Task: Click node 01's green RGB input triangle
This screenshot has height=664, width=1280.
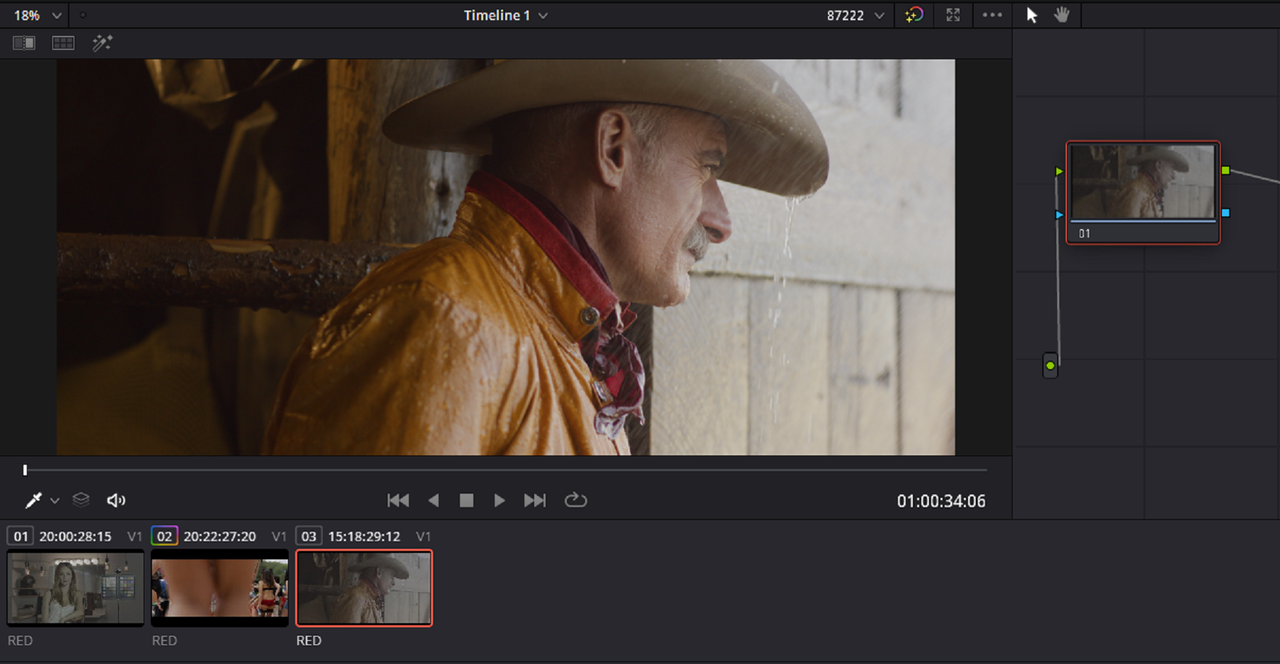Action: 1059,172
